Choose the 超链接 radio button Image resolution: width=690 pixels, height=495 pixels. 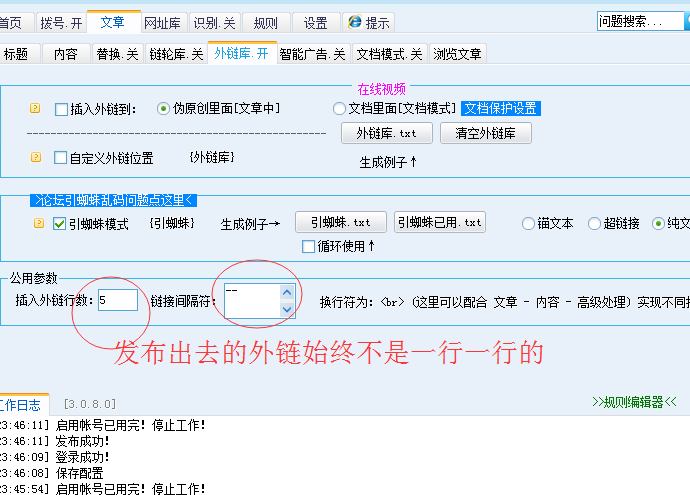point(594,224)
